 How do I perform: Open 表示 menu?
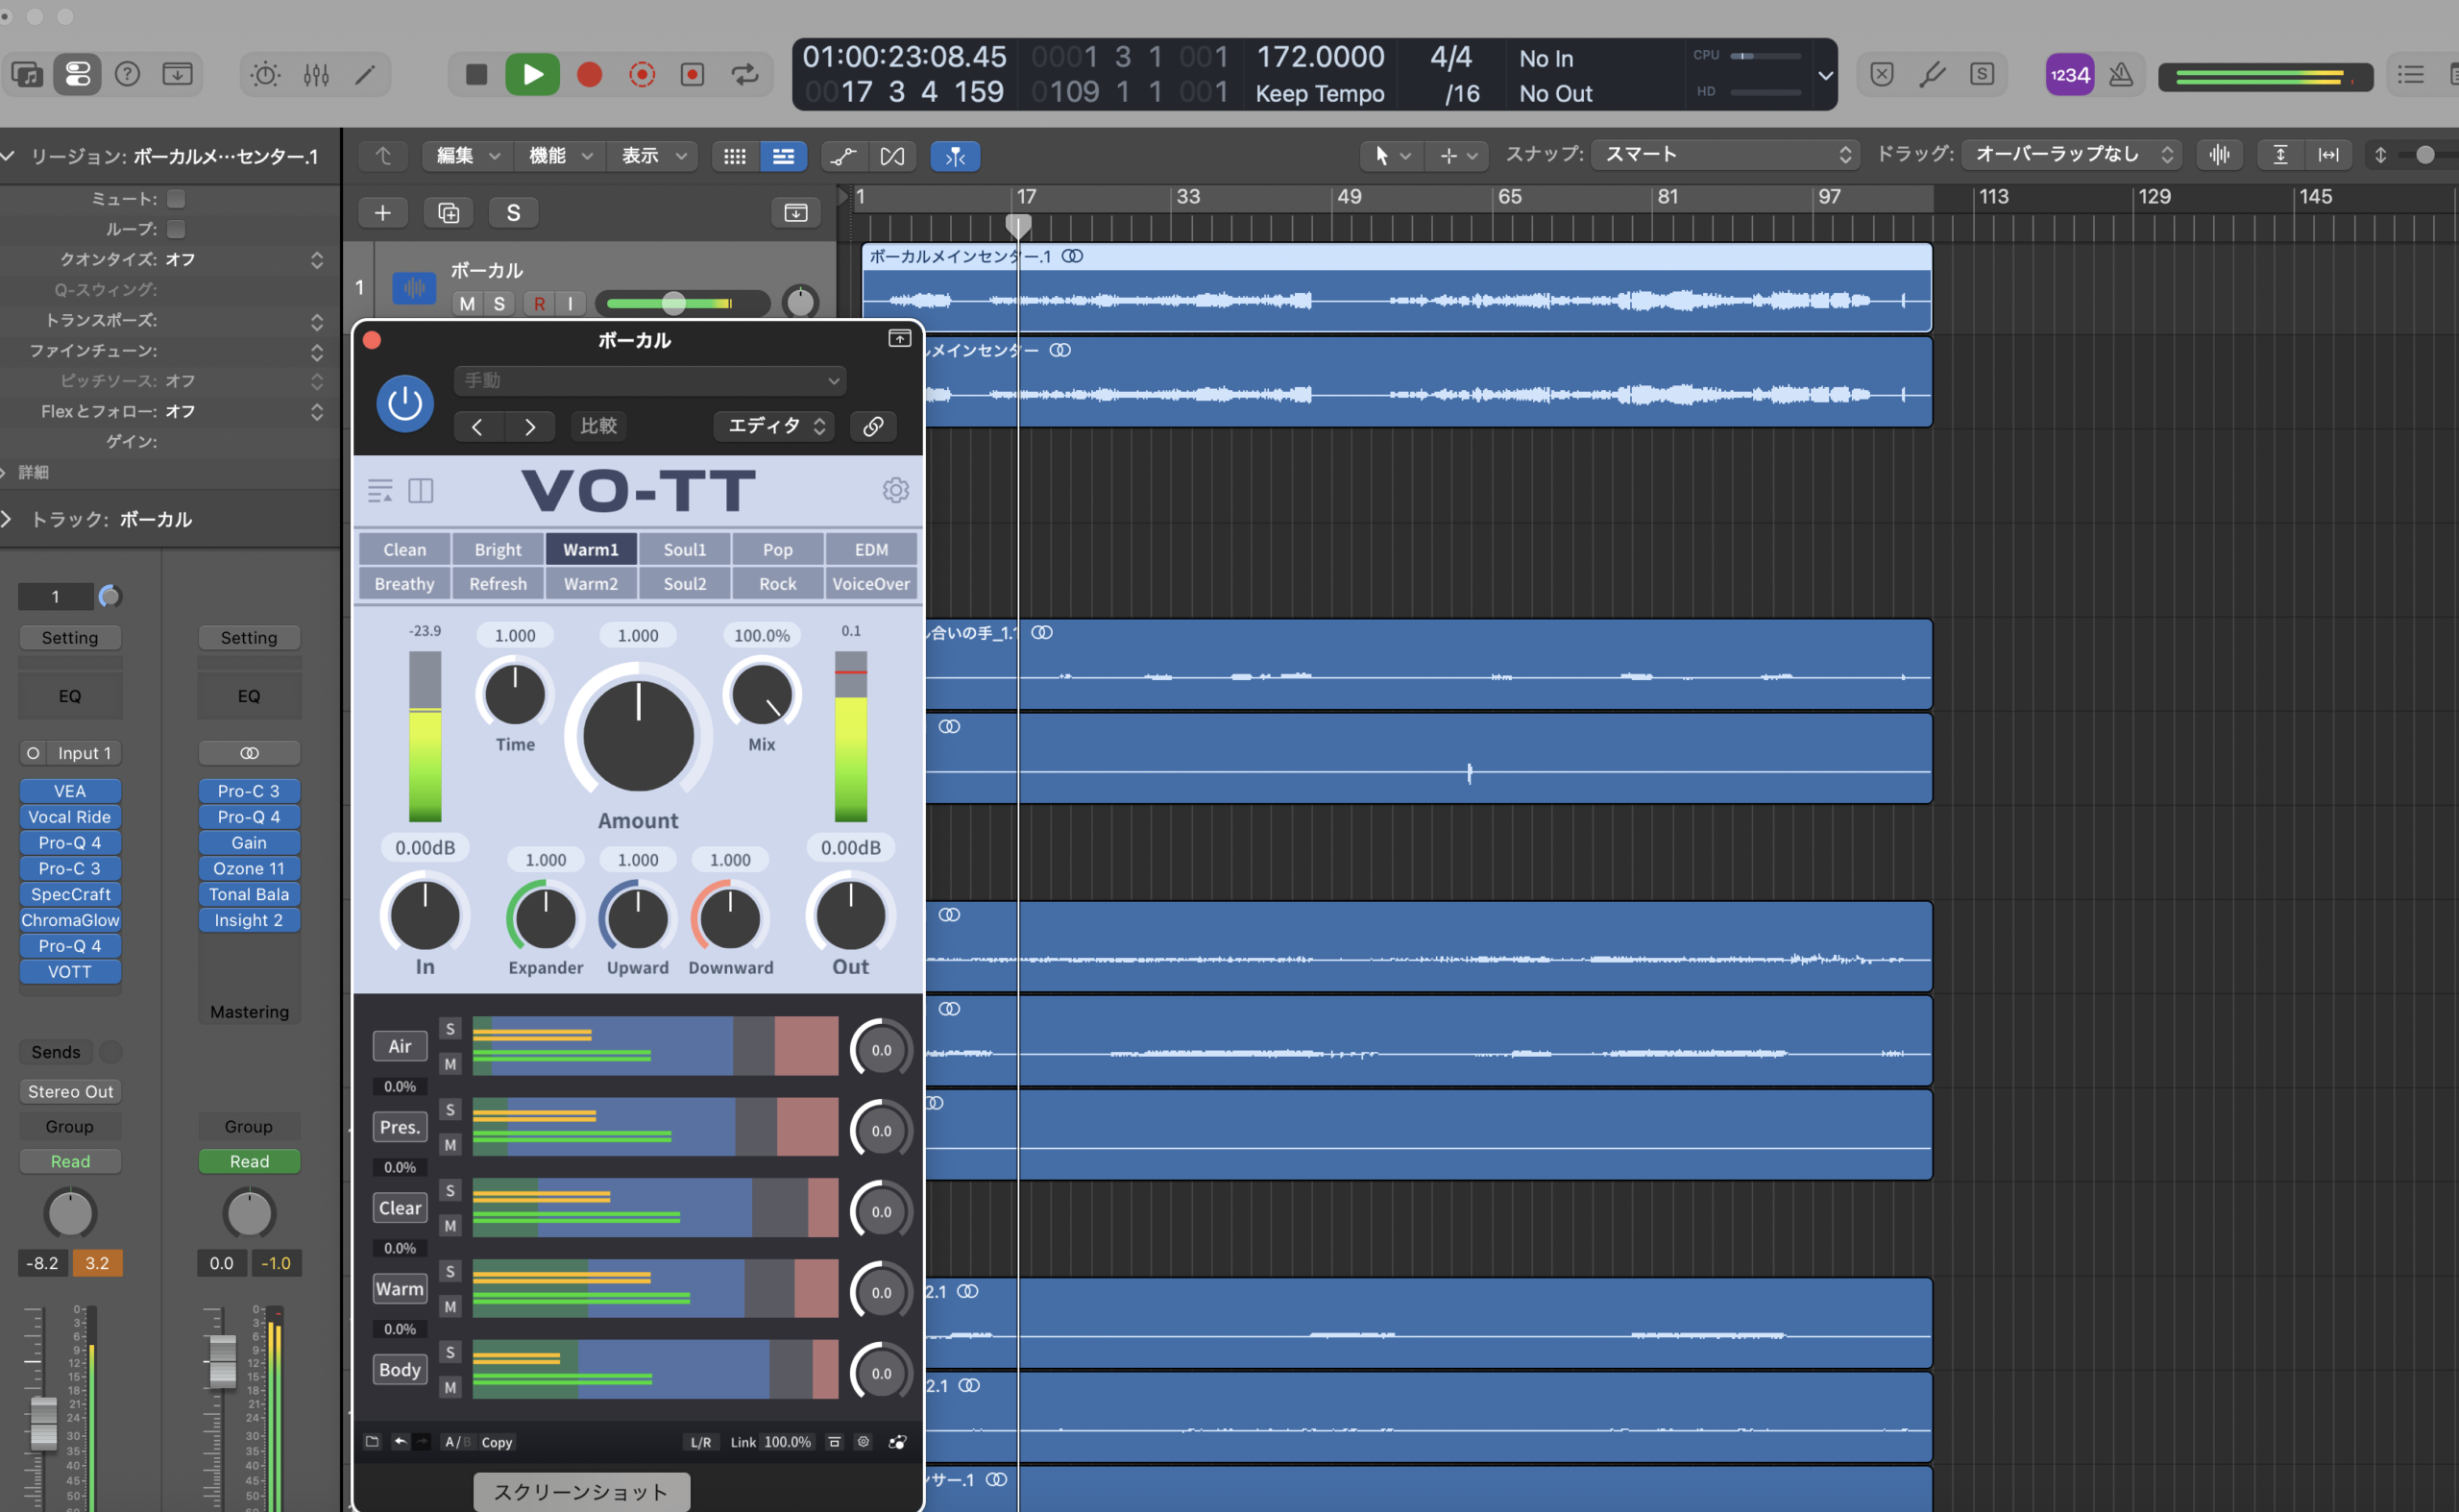(x=653, y=155)
